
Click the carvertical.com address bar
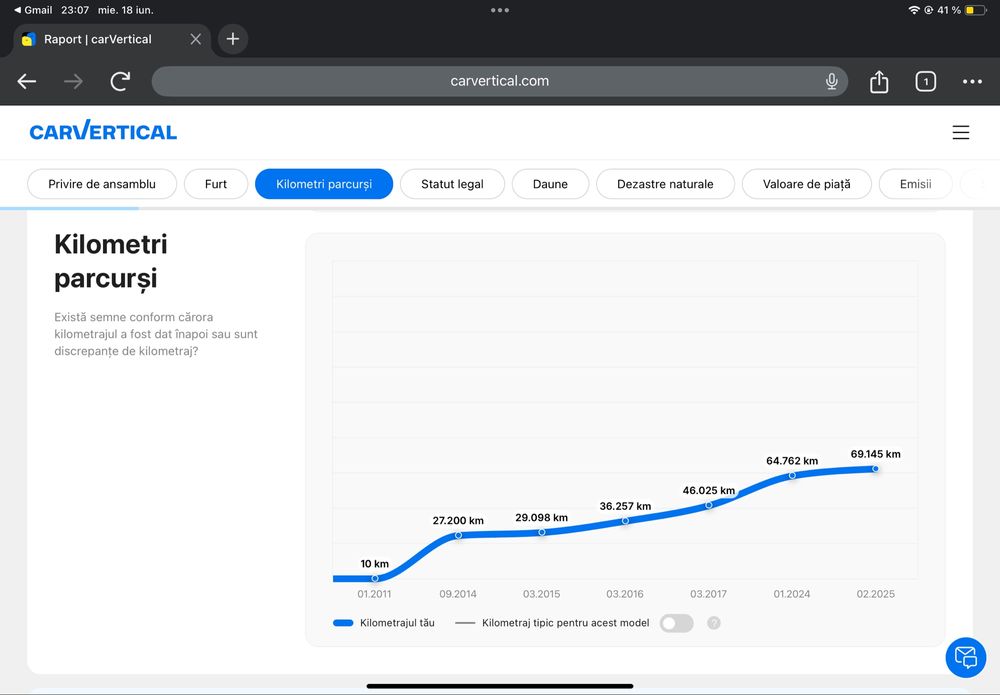(x=499, y=82)
